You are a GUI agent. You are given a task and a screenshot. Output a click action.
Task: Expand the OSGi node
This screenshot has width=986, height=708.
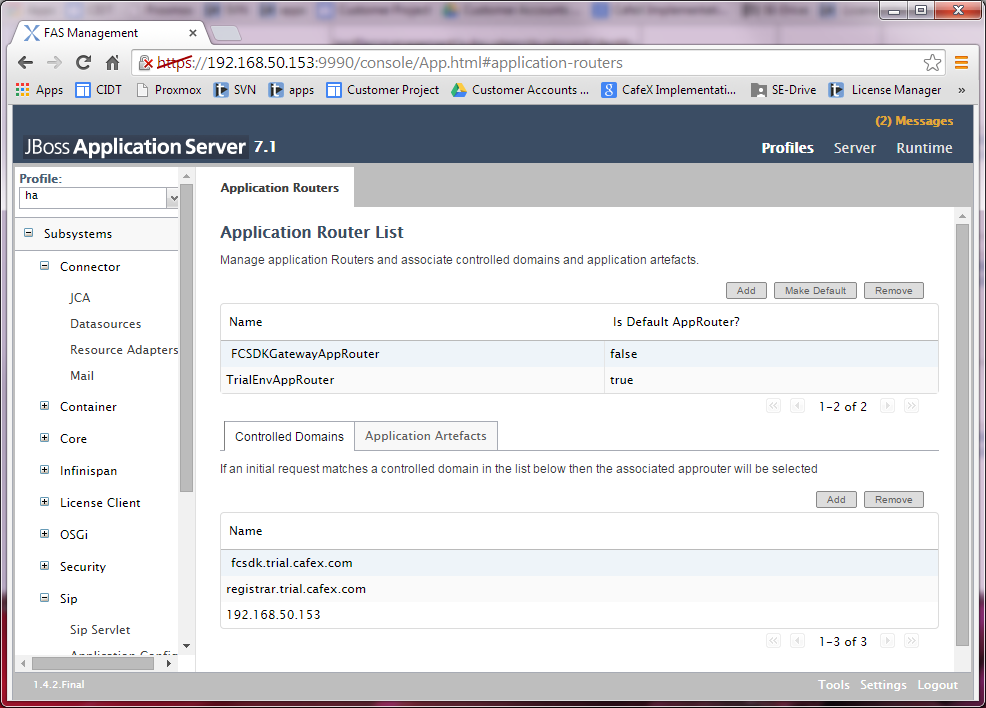[45, 534]
